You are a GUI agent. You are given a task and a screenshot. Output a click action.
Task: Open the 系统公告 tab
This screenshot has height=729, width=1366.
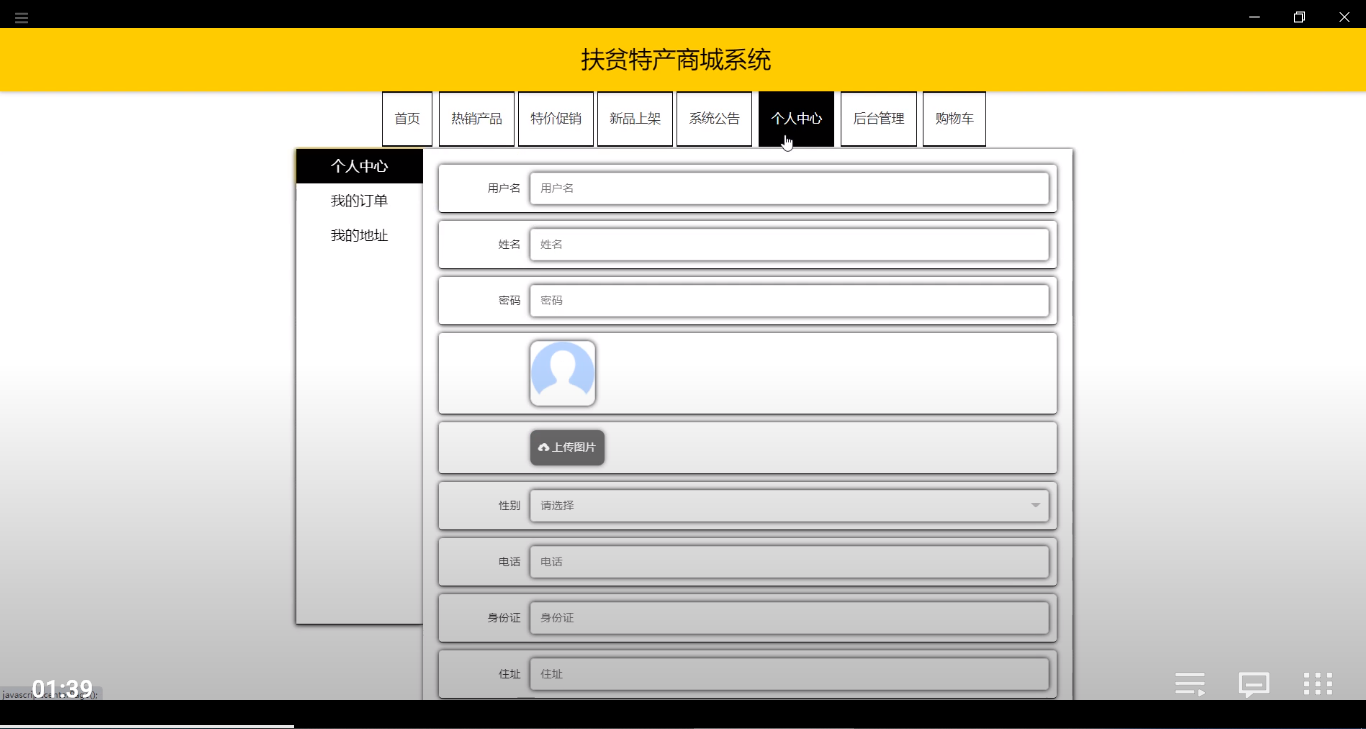(x=714, y=119)
